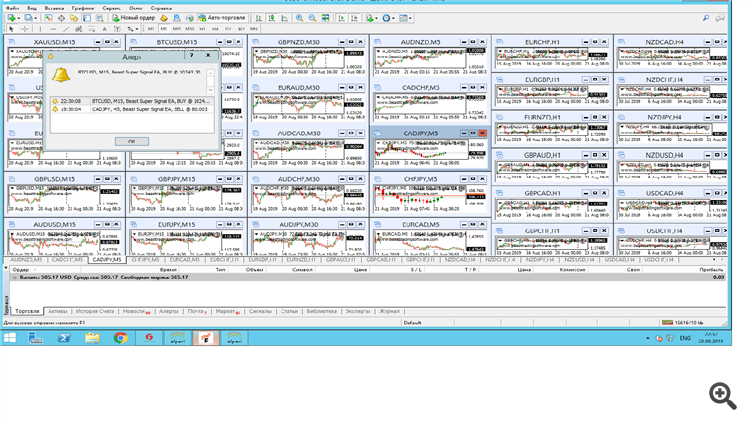Open the Вставка menu
Image resolution: width=750 pixels, height=422 pixels.
point(55,8)
